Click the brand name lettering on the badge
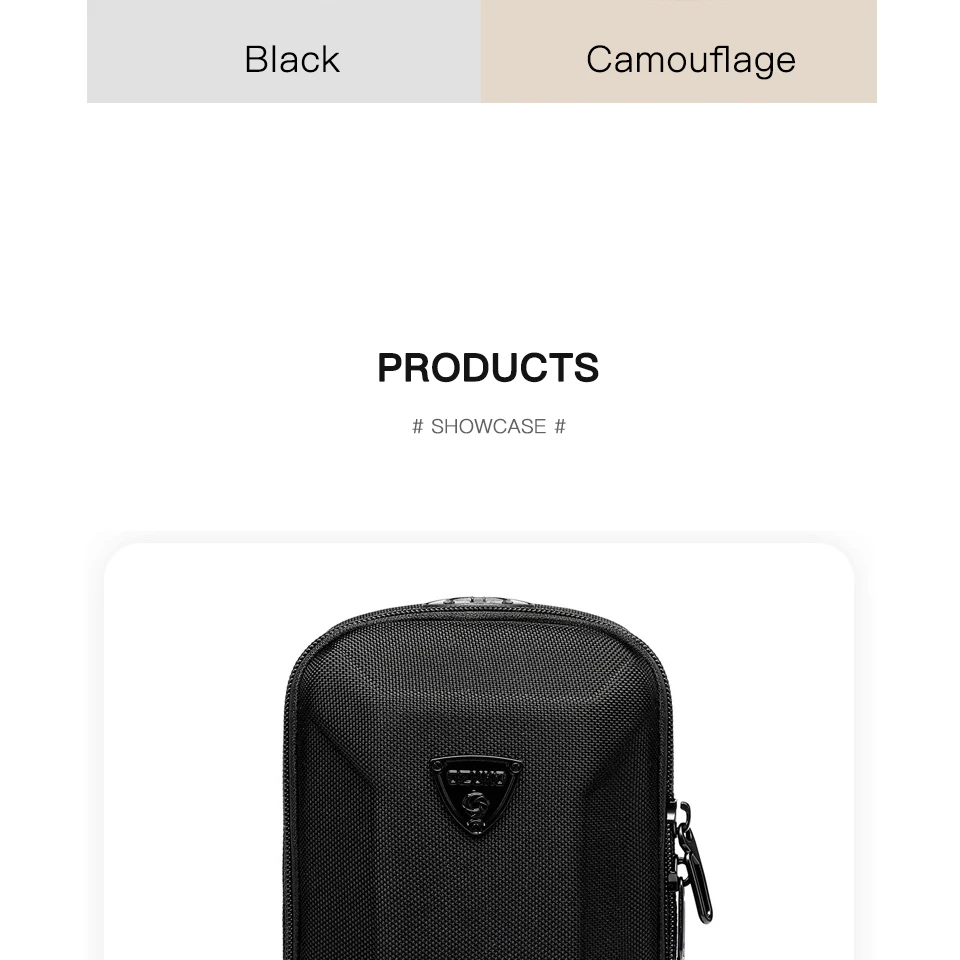The height and width of the screenshot is (960, 960). 476,778
